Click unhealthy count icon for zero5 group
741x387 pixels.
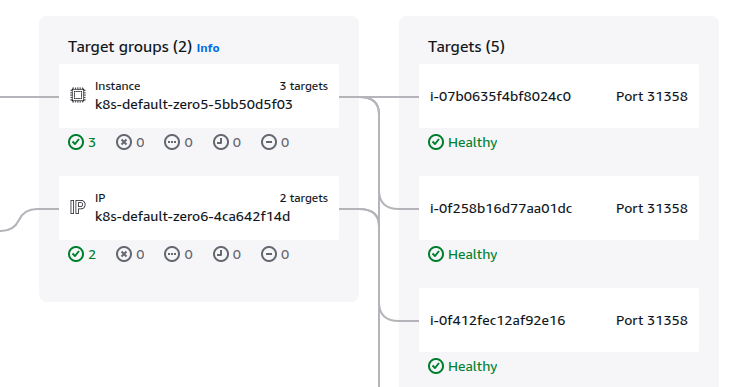[x=124, y=142]
